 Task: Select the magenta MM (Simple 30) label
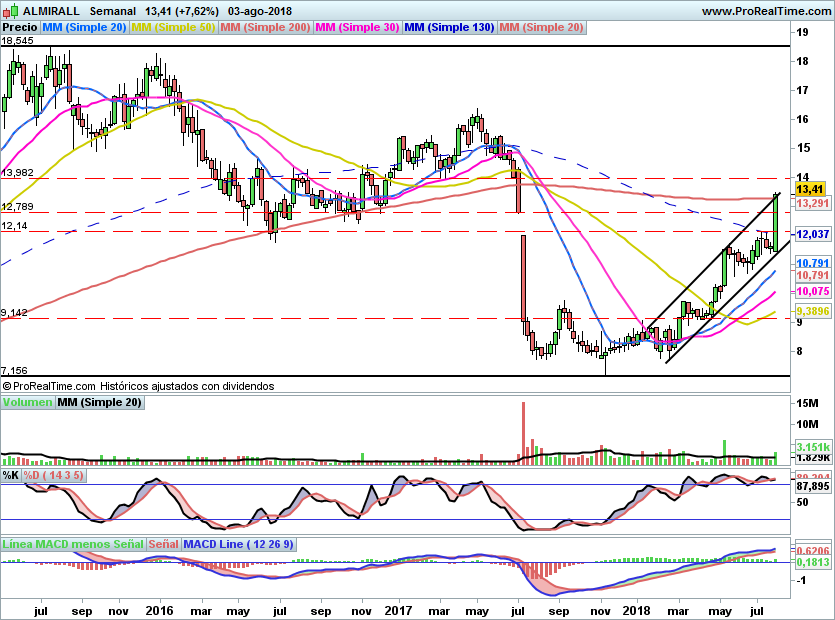[x=357, y=27]
